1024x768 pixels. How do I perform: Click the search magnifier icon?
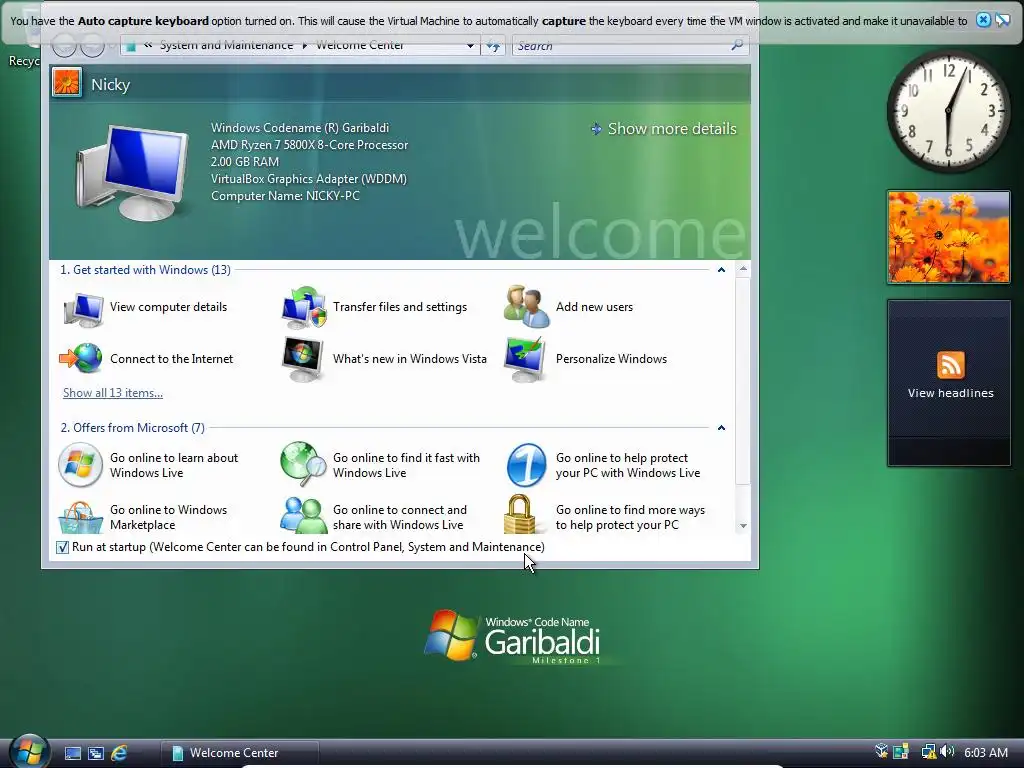(x=737, y=45)
